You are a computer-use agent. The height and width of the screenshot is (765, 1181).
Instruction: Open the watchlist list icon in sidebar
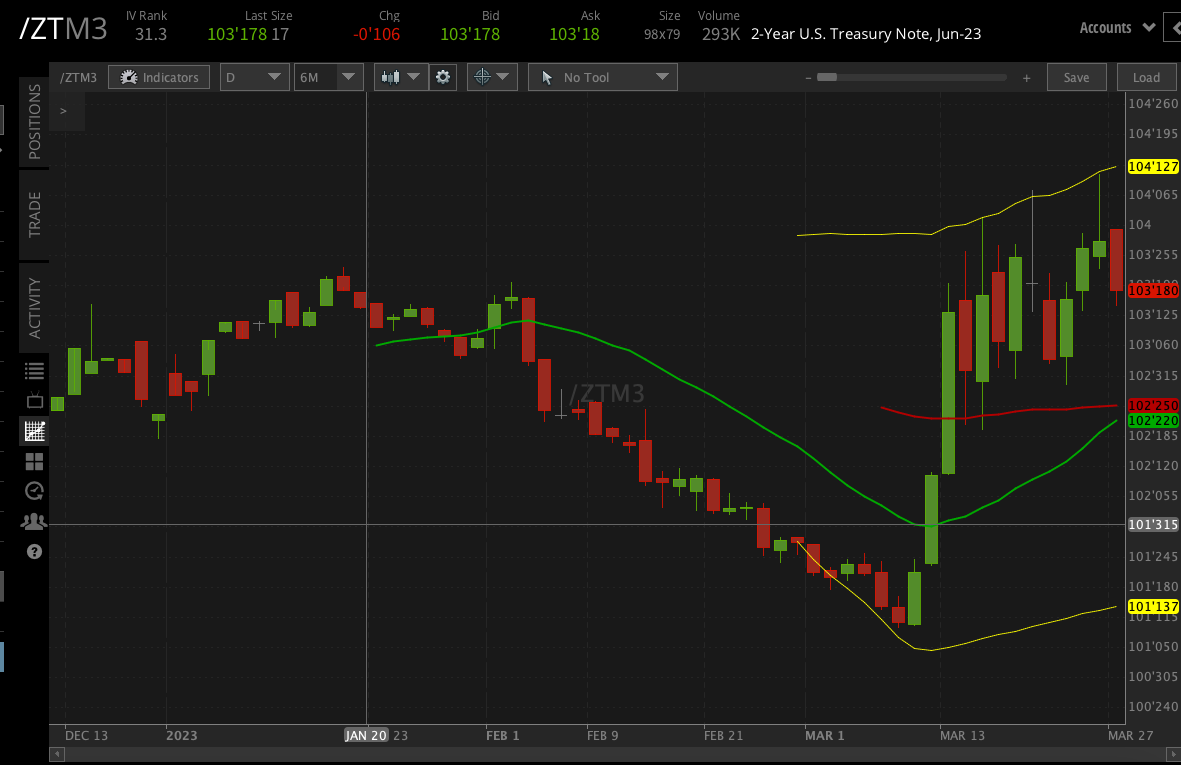(35, 370)
